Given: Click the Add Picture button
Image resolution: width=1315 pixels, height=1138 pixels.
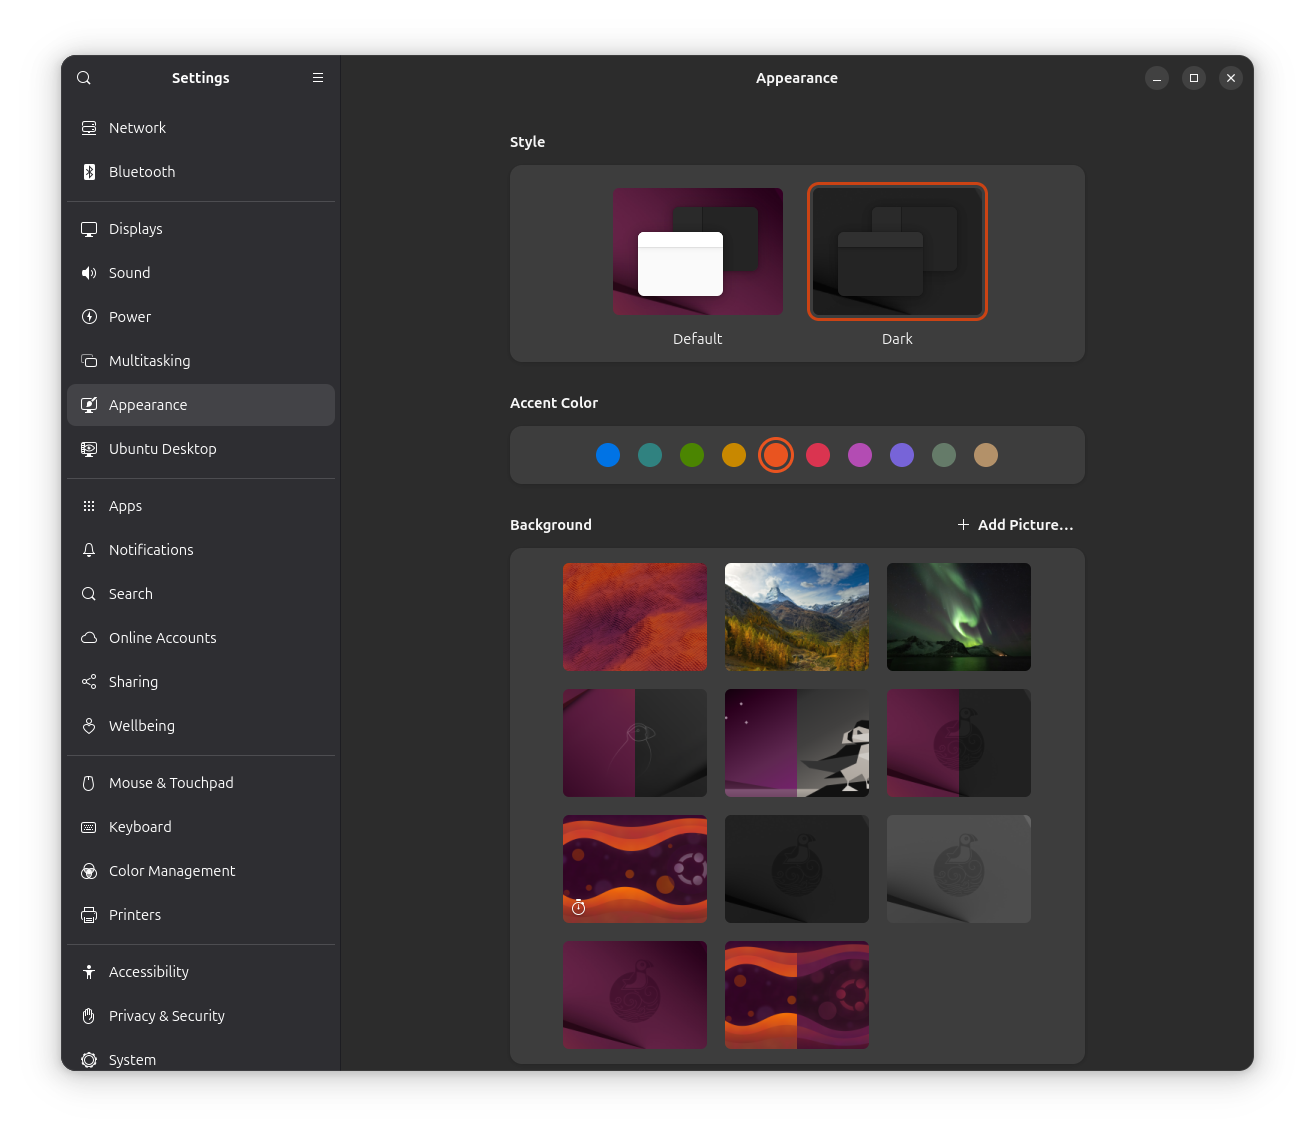Looking at the screenshot, I should (1015, 524).
